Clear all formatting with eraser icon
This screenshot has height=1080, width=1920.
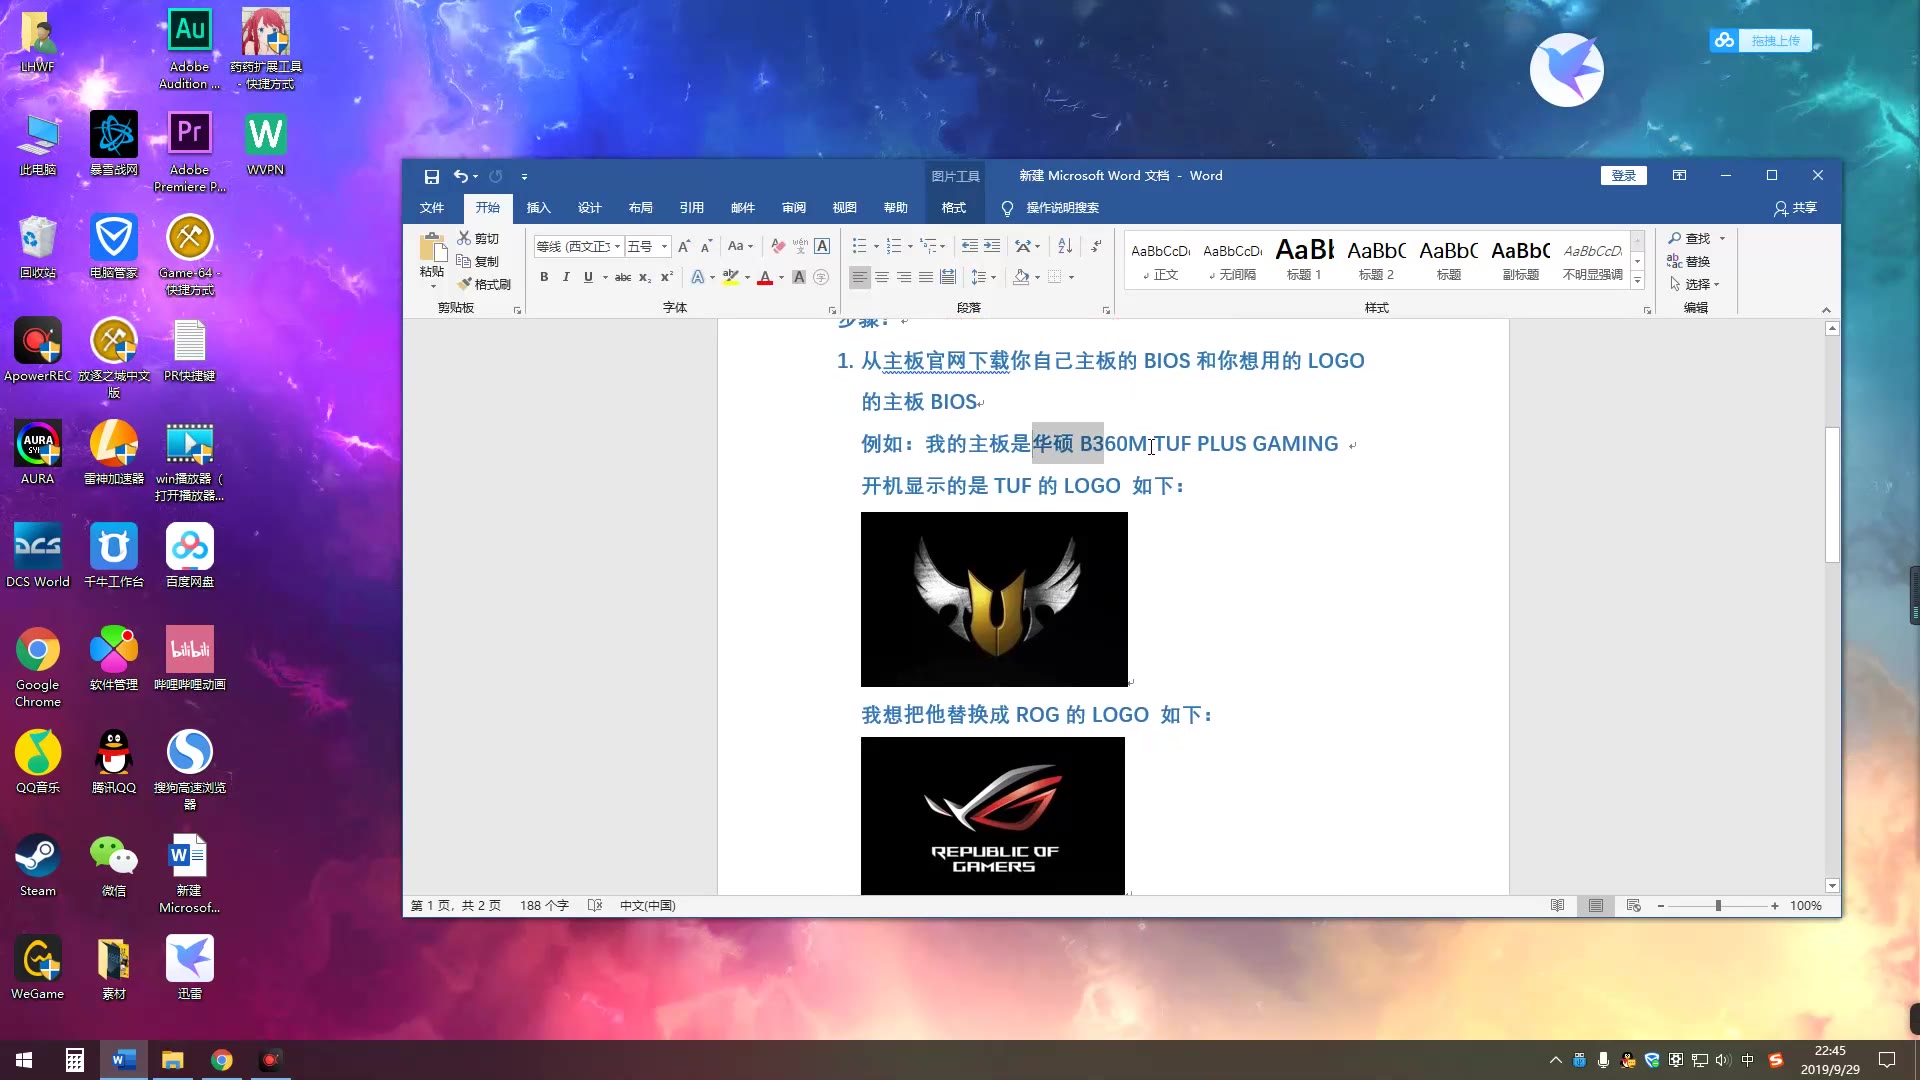pyautogui.click(x=778, y=246)
